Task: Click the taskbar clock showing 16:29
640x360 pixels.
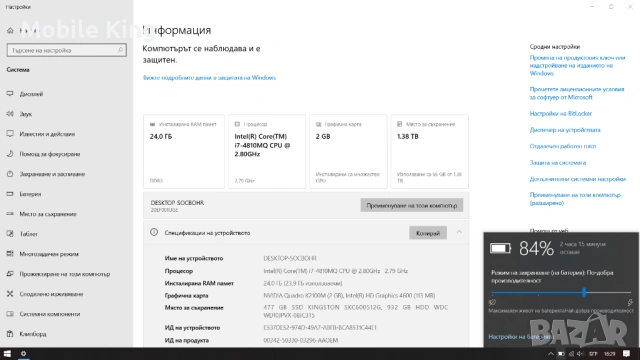Action: 609,354
